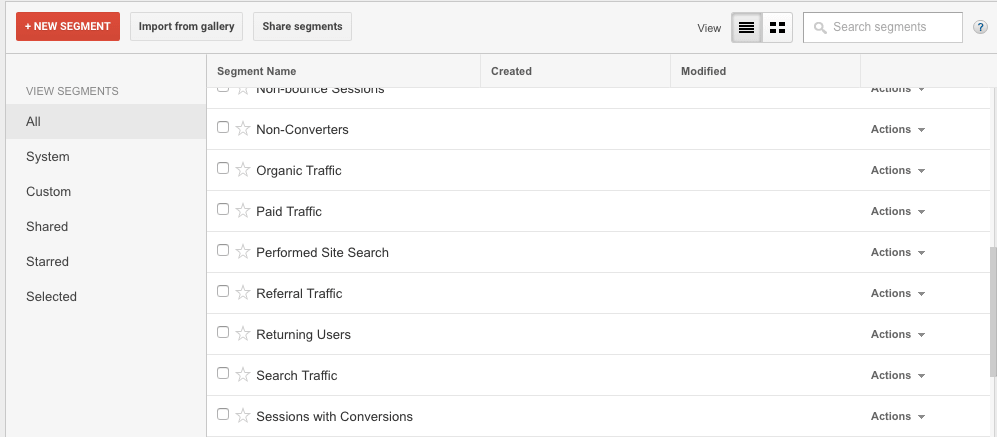Star the Organic Traffic segment
This screenshot has width=997, height=437.
tap(243, 170)
